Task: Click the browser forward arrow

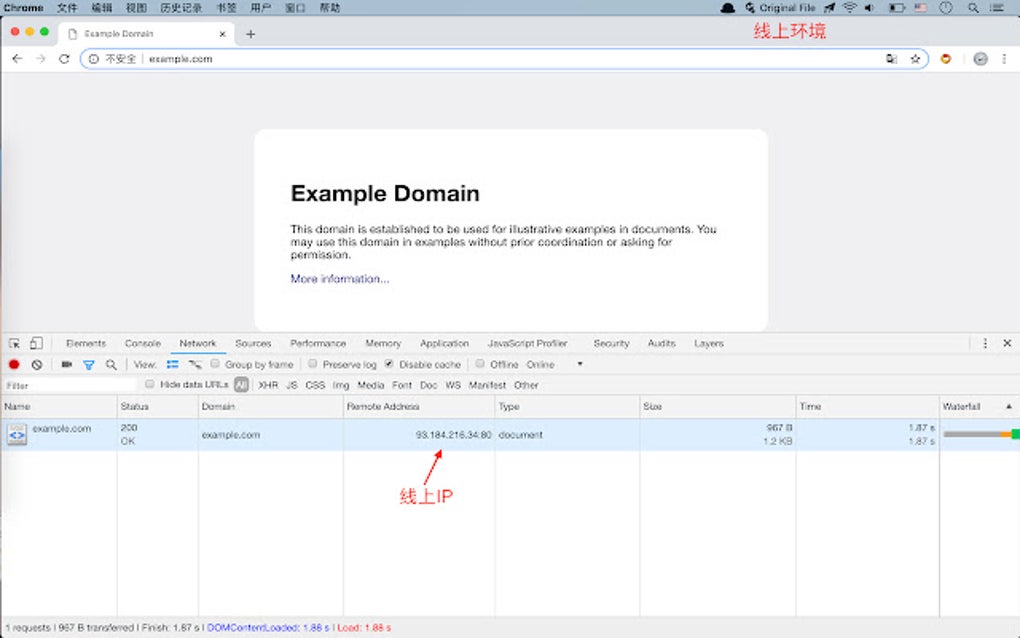Action: (x=41, y=59)
